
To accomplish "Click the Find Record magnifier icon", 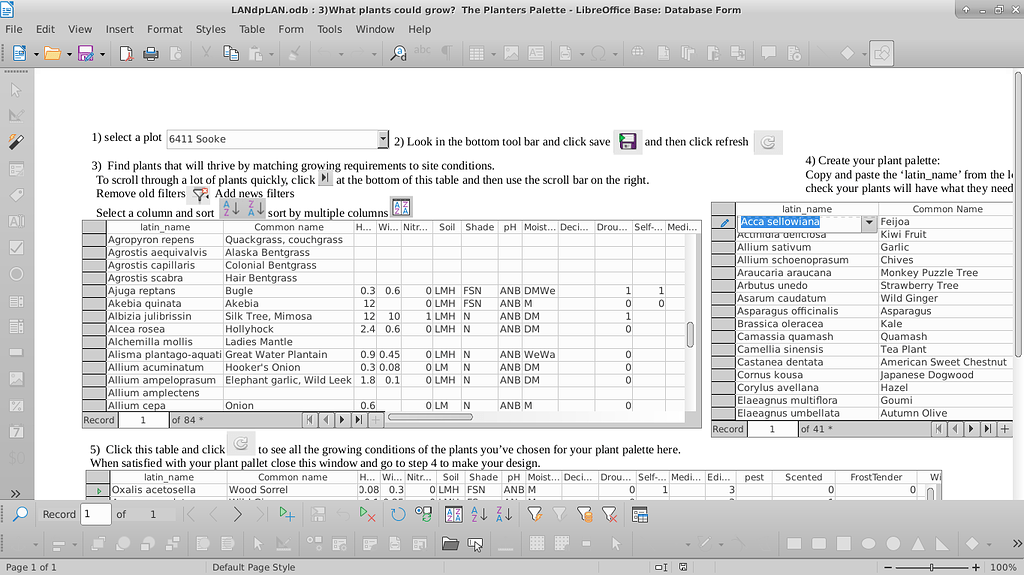I will click(x=20, y=514).
